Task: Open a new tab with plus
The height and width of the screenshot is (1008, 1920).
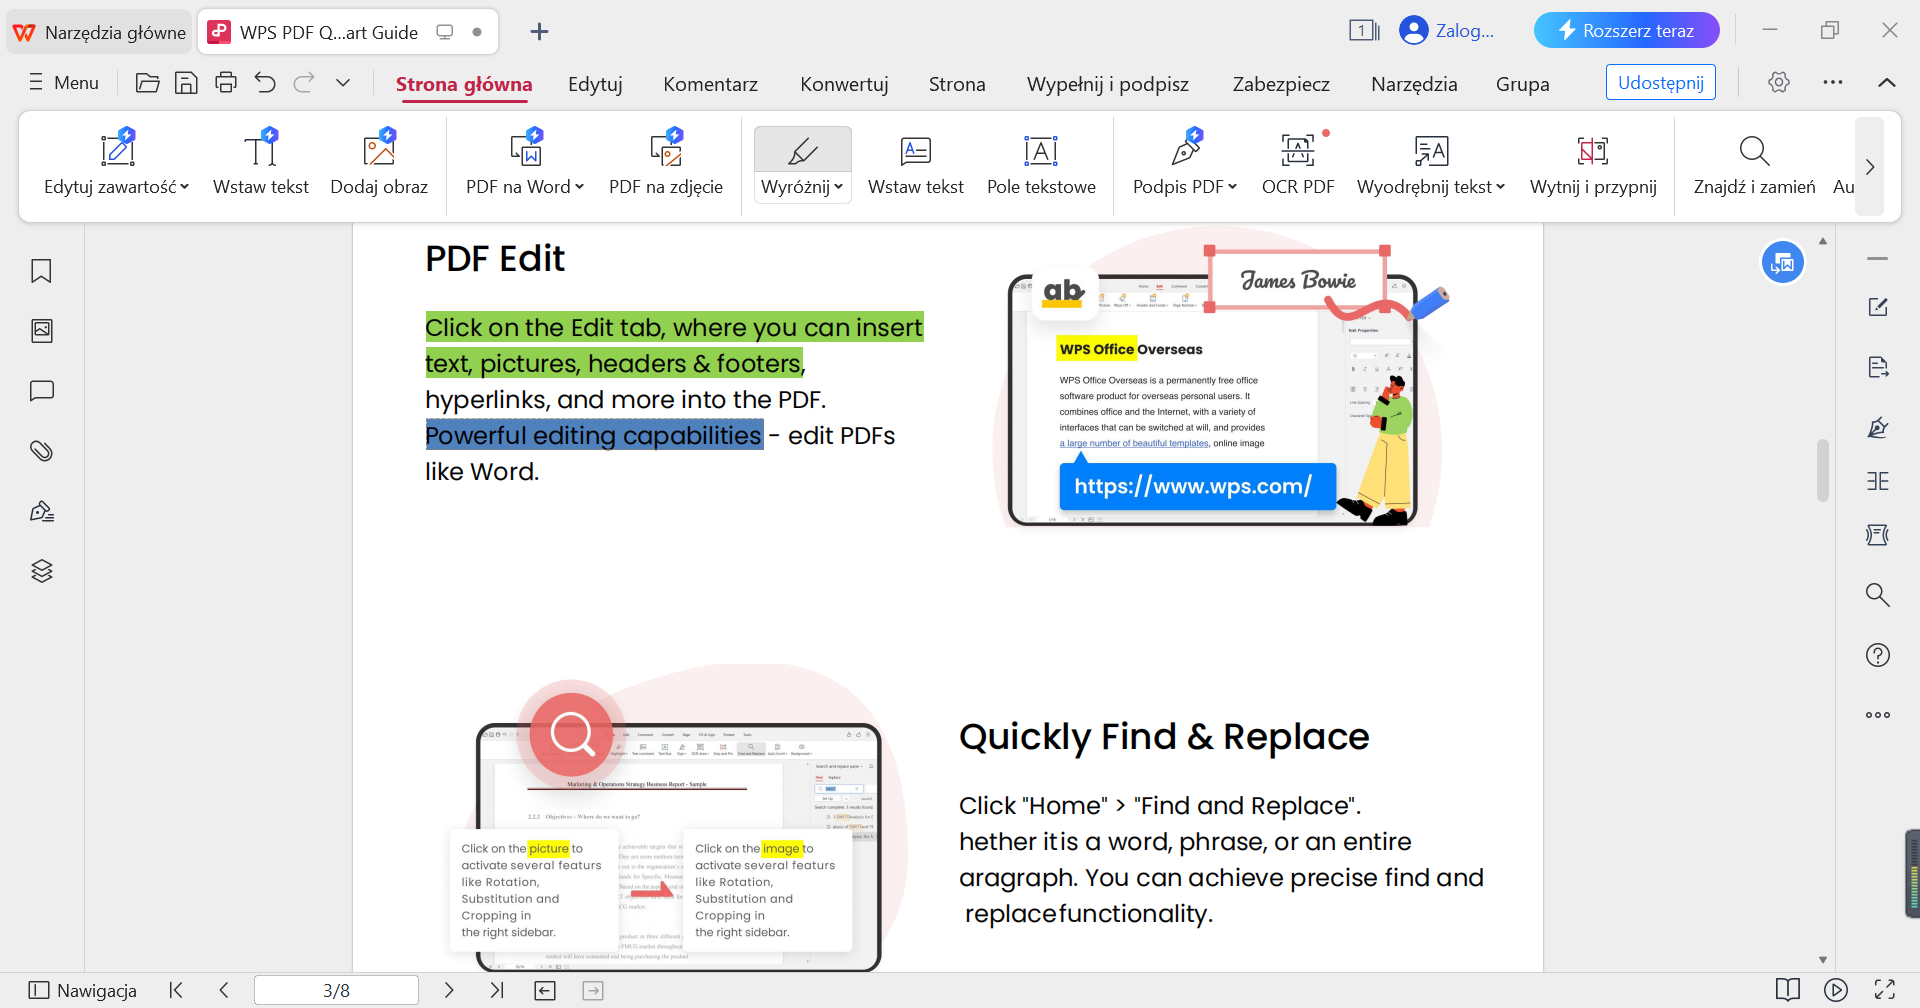Action: click(x=539, y=32)
